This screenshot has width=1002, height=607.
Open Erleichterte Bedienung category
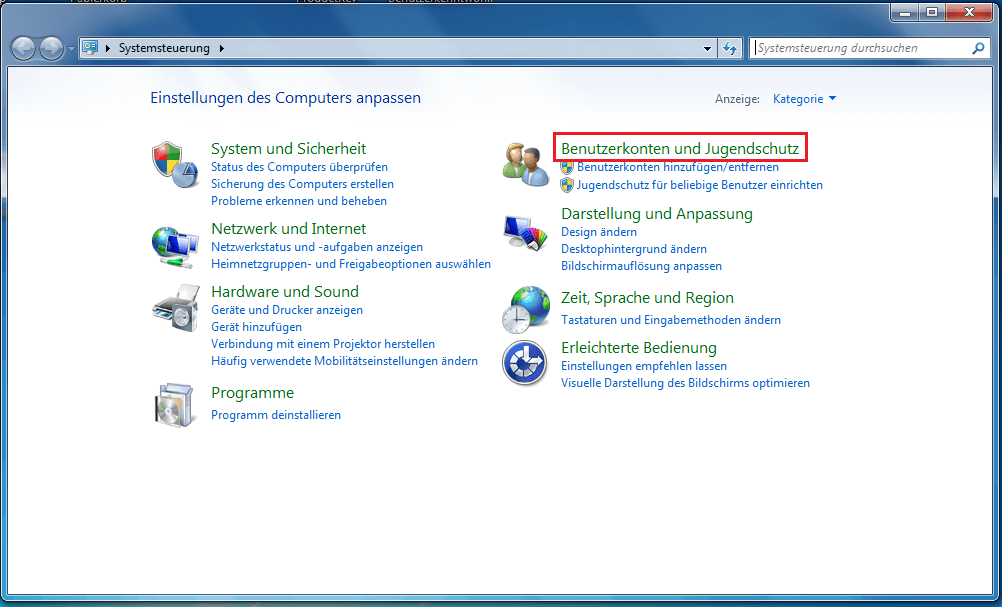coord(639,348)
